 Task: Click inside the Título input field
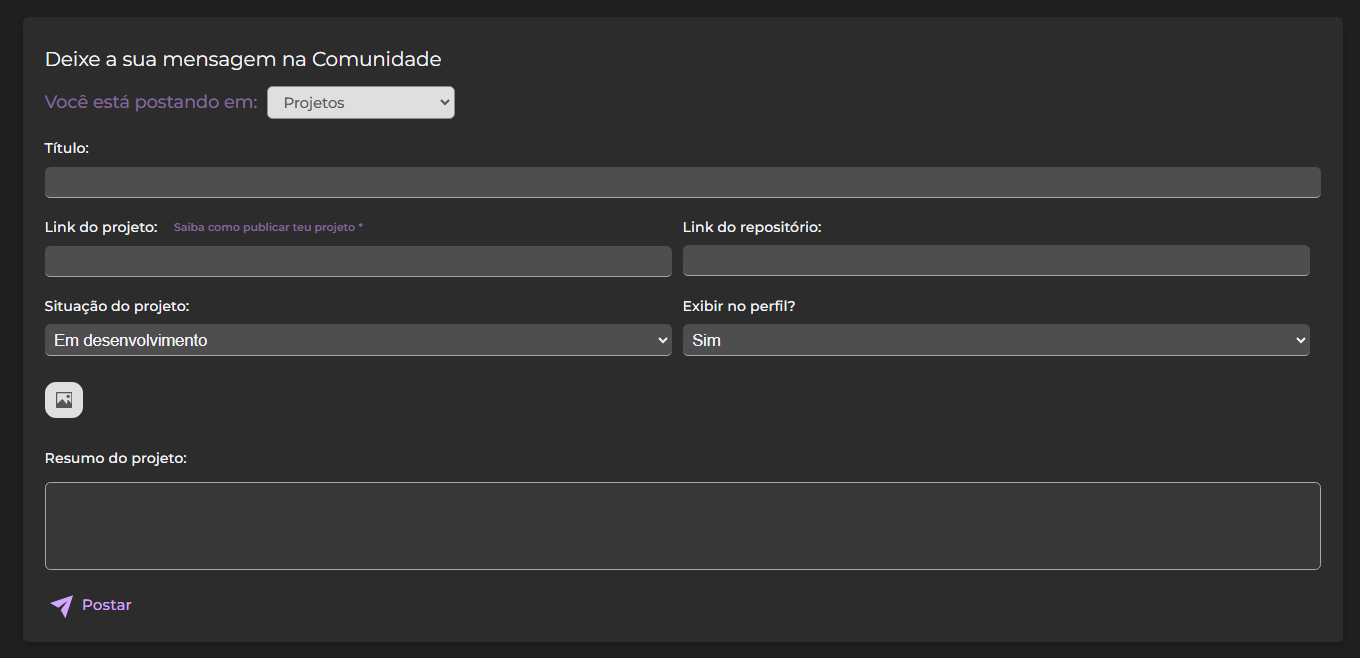[683, 182]
